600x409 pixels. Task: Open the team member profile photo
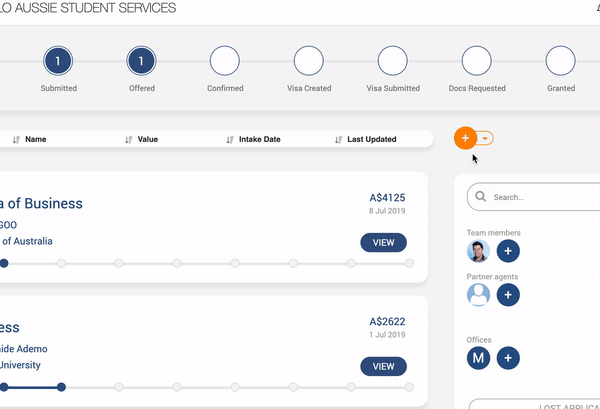coord(479,251)
